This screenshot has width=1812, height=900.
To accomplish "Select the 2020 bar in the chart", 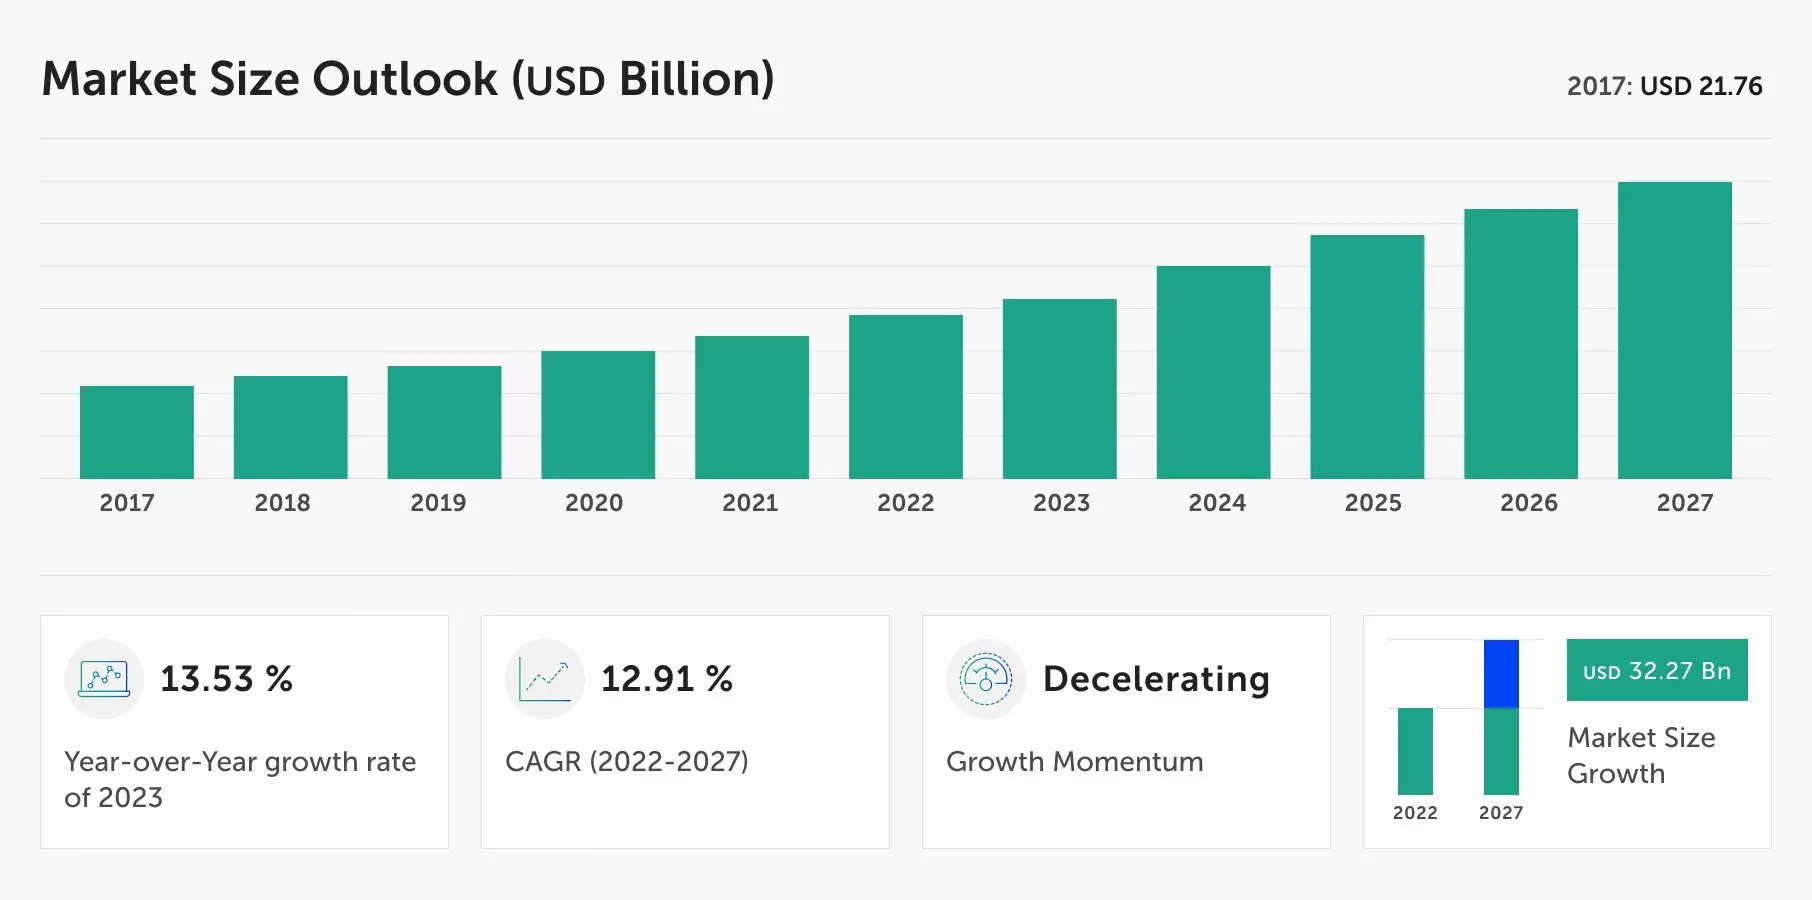I will [x=598, y=414].
